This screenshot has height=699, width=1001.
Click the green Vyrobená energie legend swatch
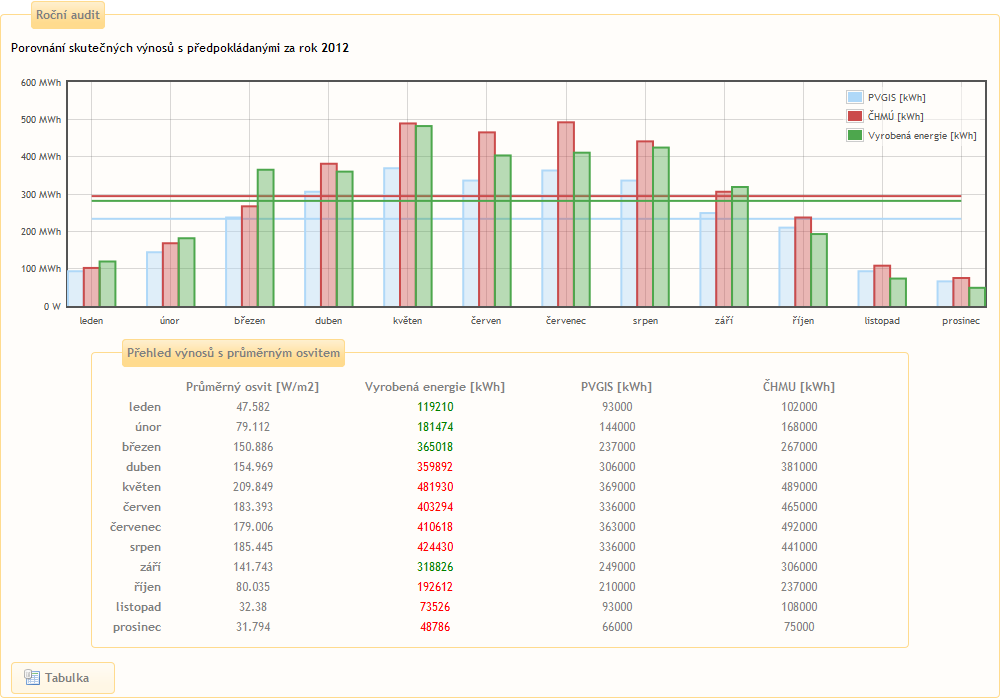854,136
